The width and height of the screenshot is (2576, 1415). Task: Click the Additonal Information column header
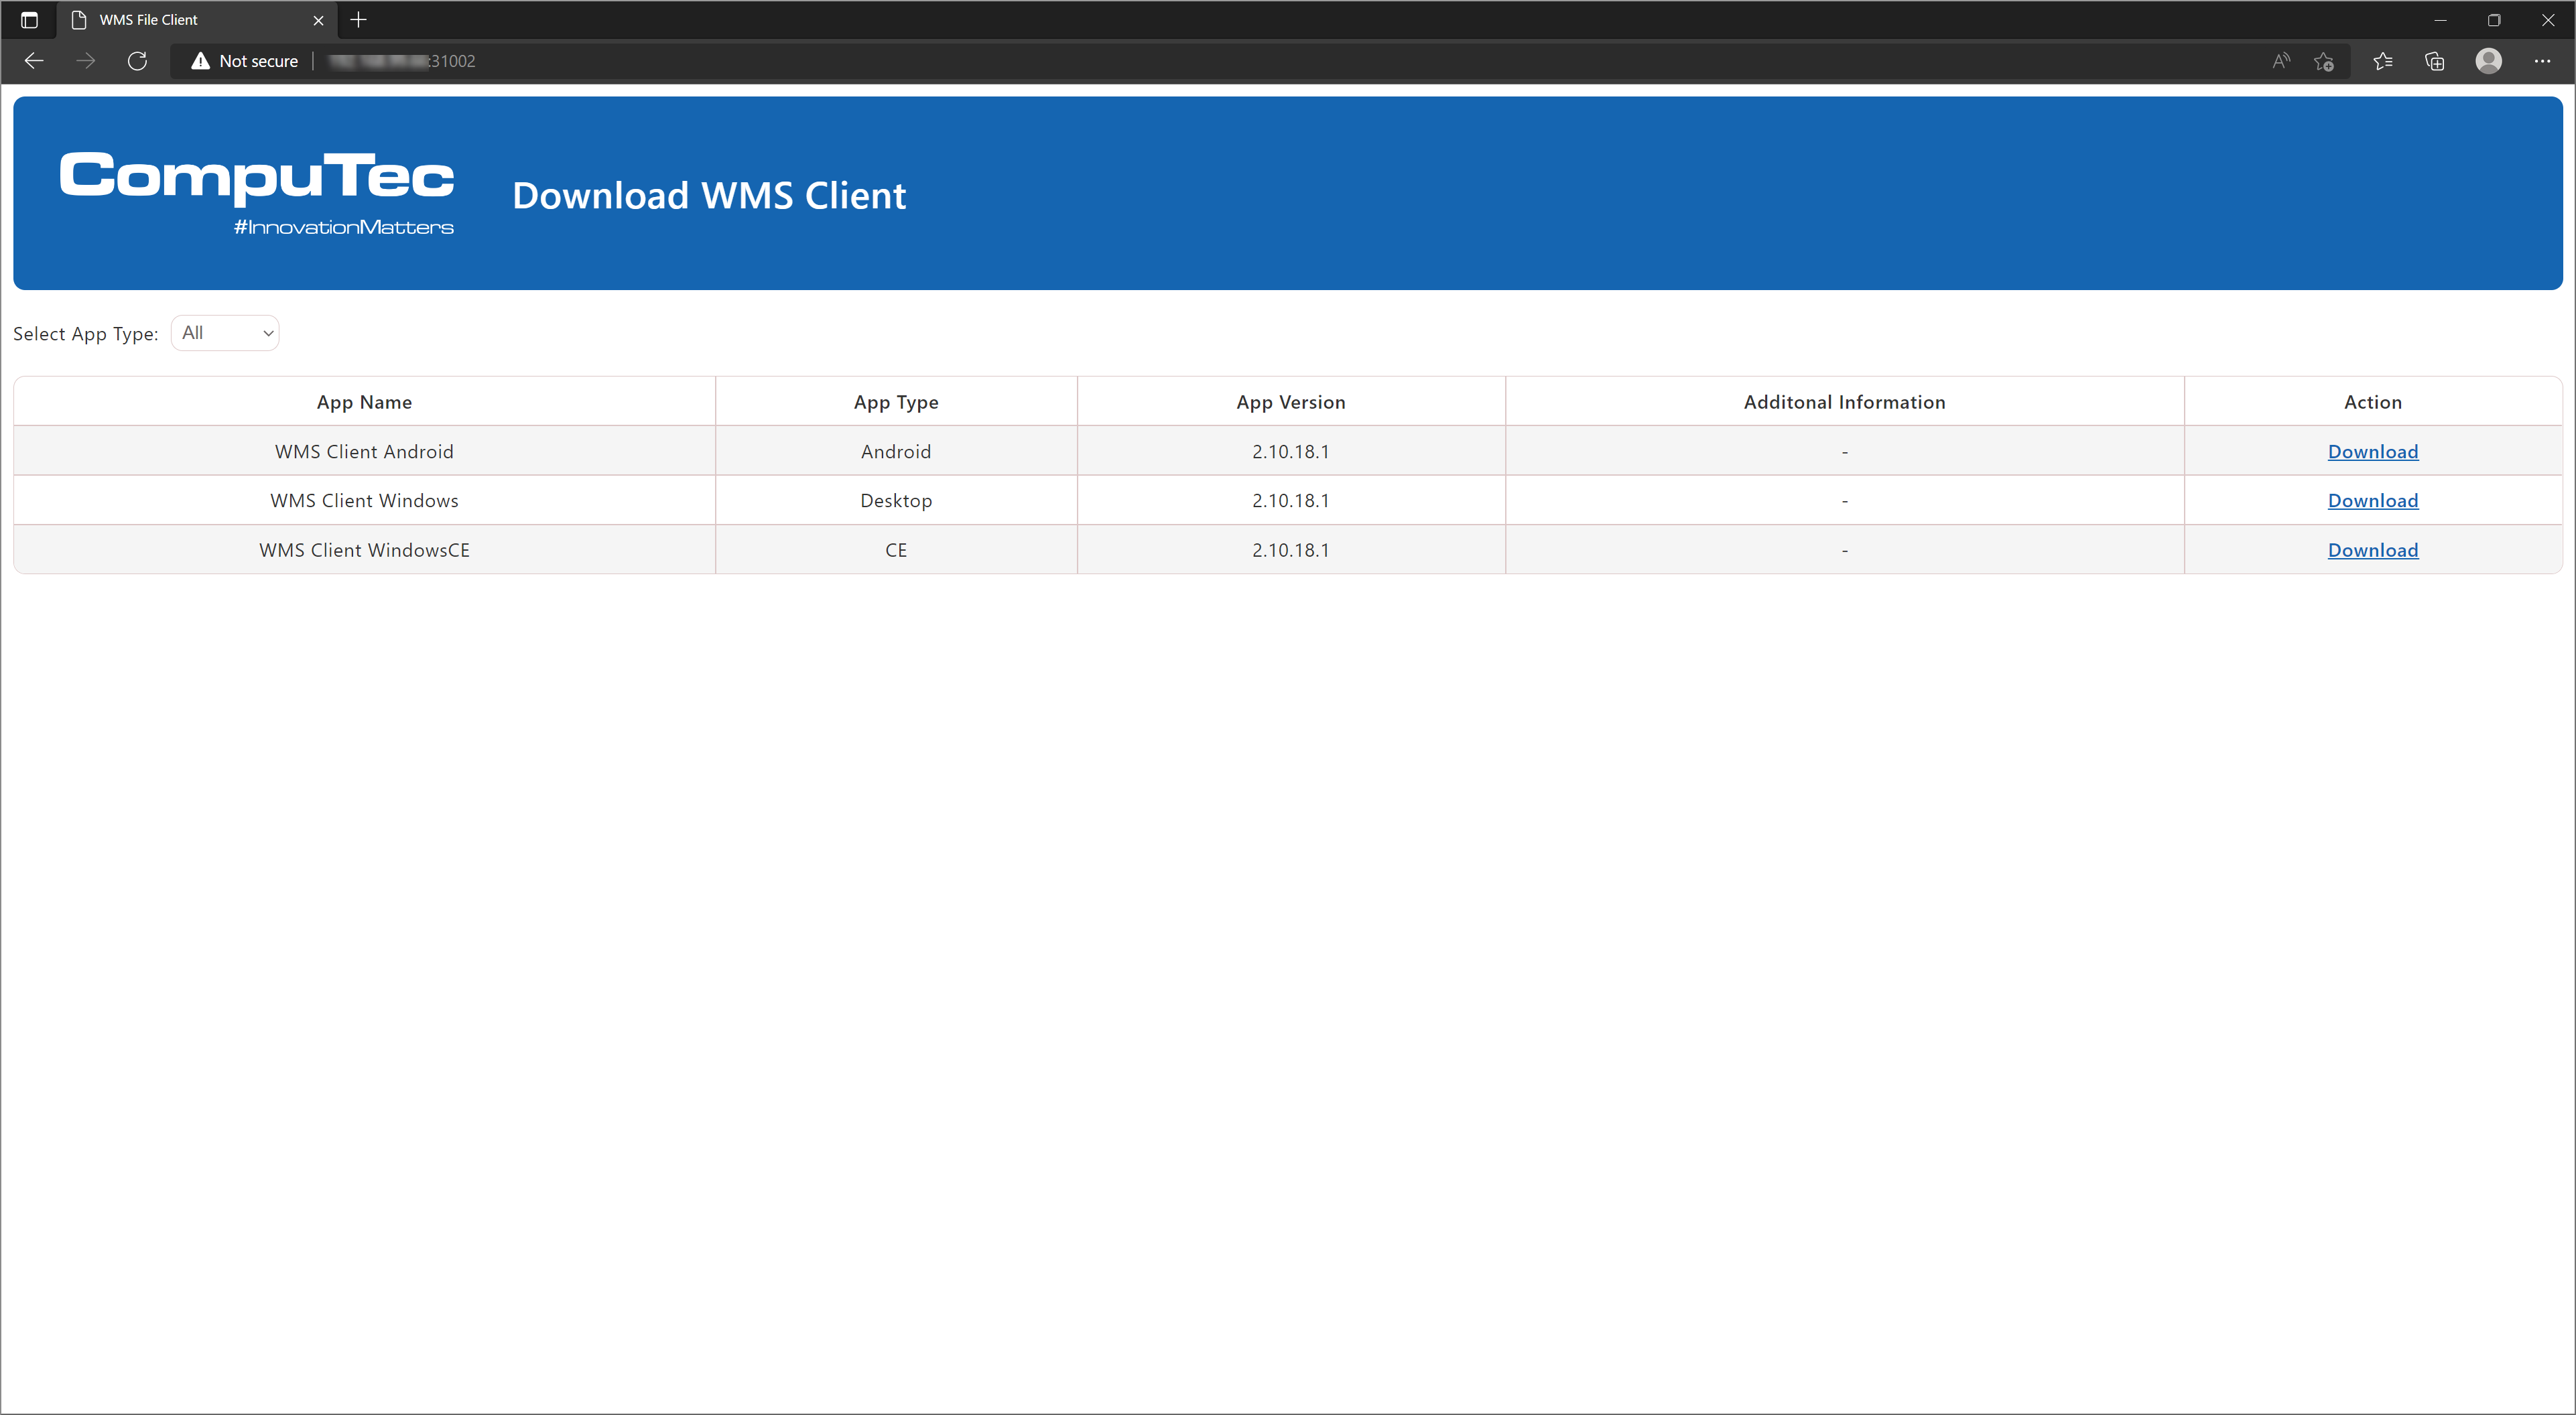click(x=1844, y=402)
